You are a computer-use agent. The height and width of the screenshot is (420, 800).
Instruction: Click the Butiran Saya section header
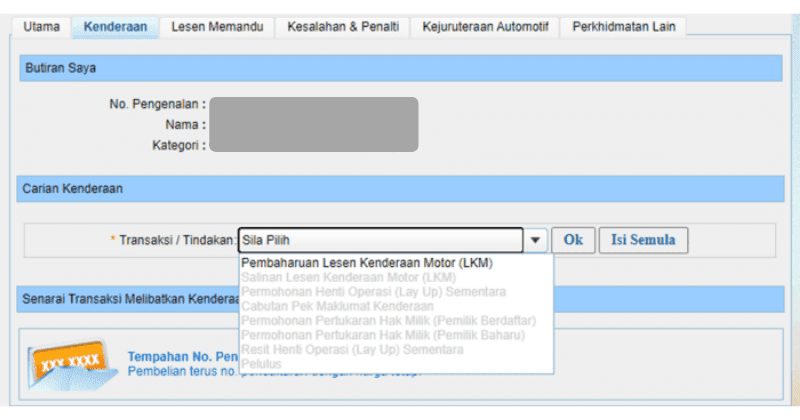(x=401, y=68)
